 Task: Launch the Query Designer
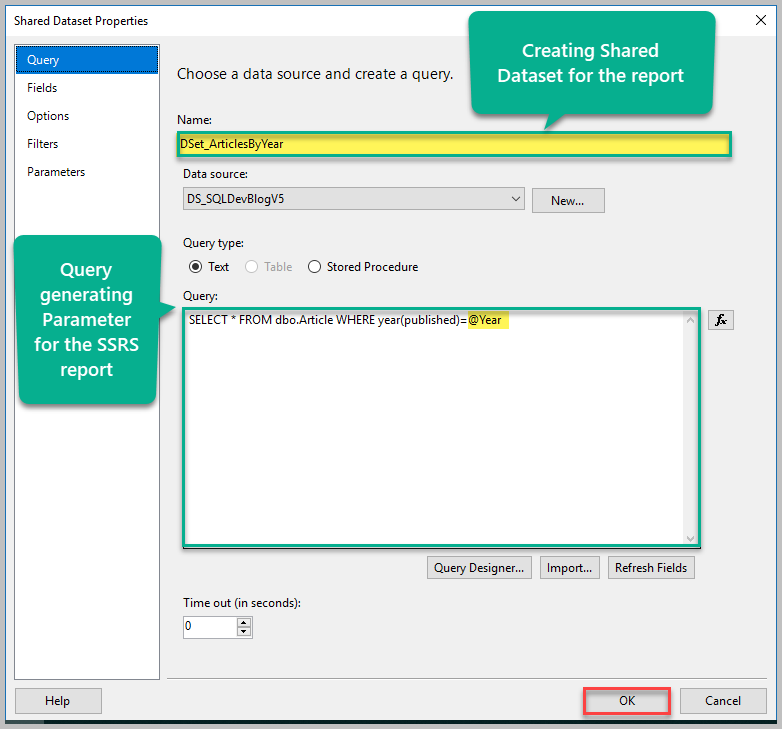click(x=479, y=568)
